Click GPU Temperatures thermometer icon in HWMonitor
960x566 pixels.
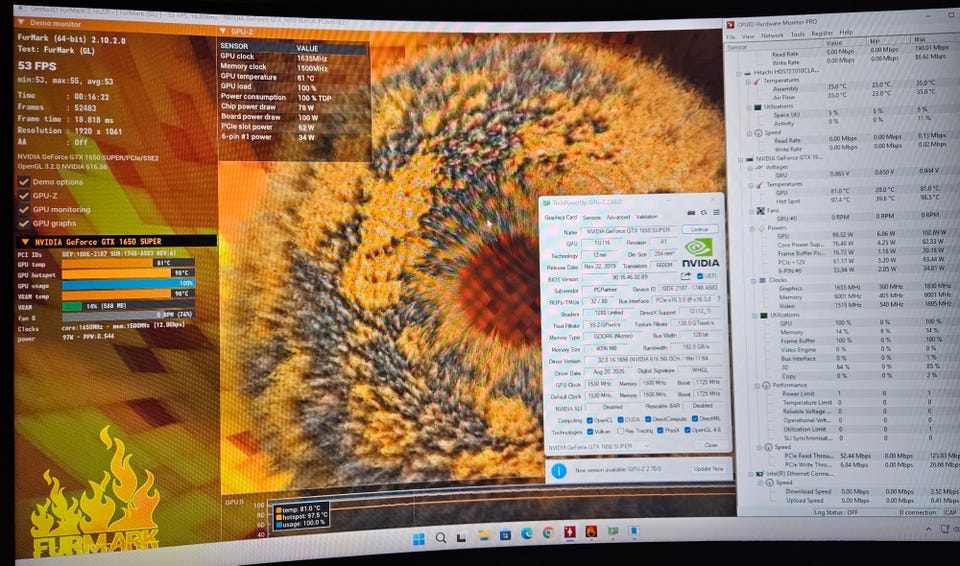(760, 184)
